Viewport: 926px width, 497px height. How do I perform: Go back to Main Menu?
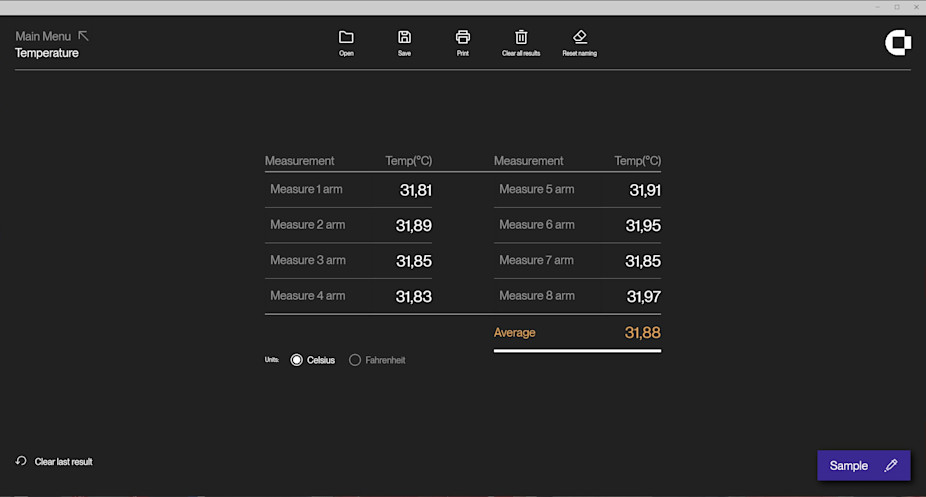point(43,36)
